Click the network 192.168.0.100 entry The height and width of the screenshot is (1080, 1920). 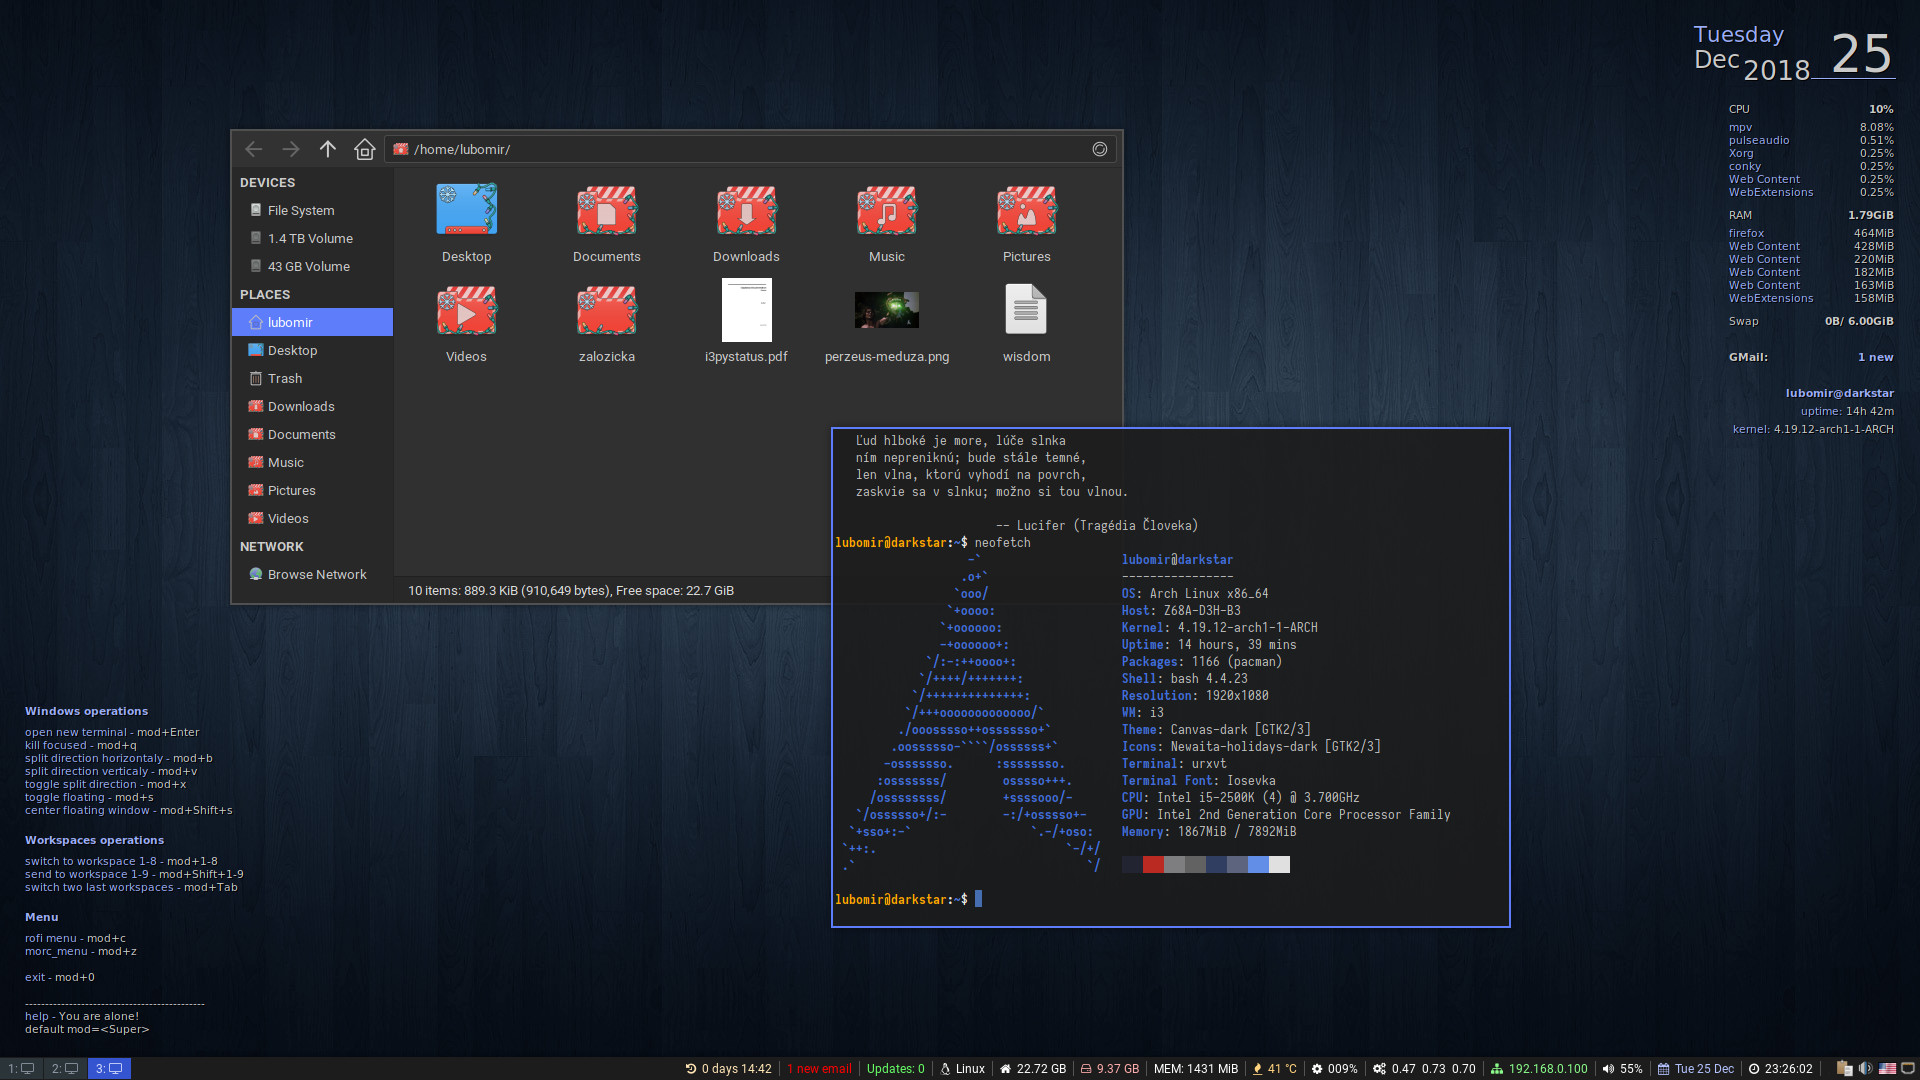1539,1068
